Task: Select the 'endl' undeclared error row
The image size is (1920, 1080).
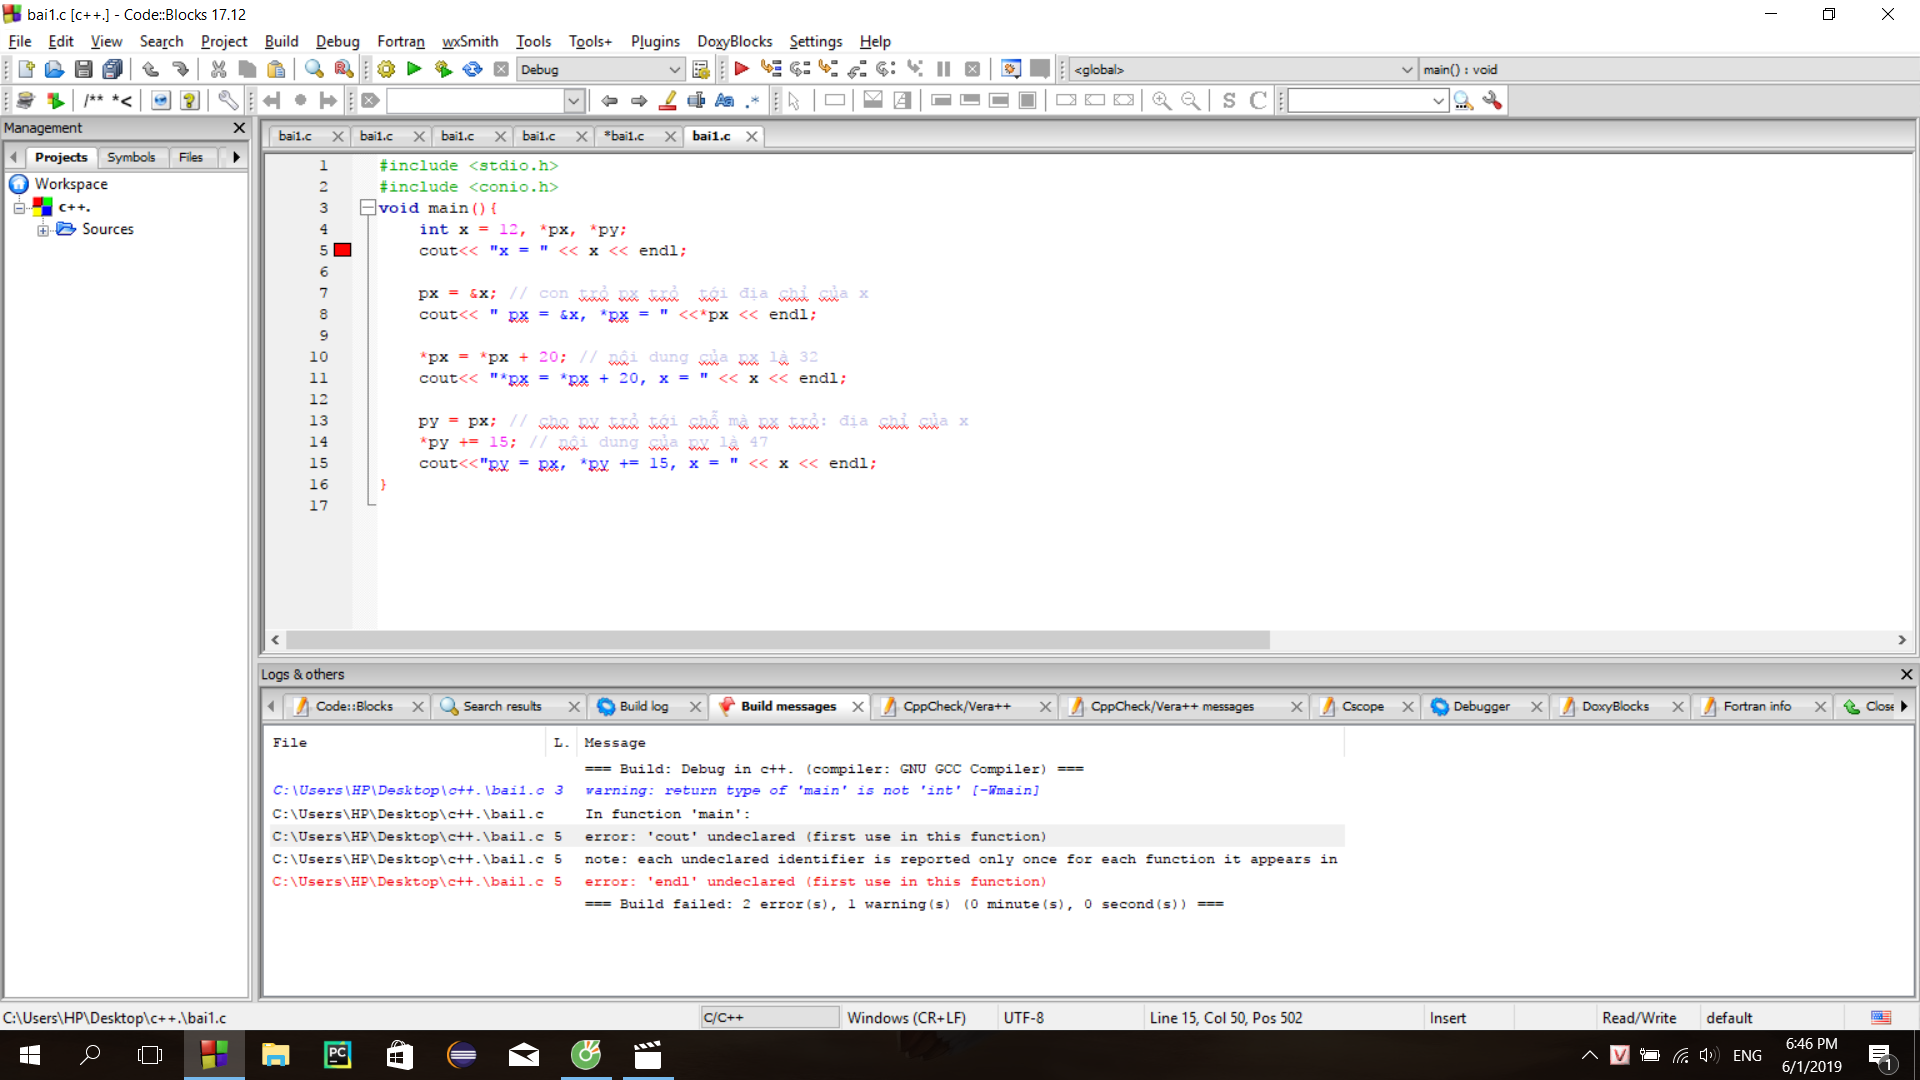Action: tap(806, 881)
